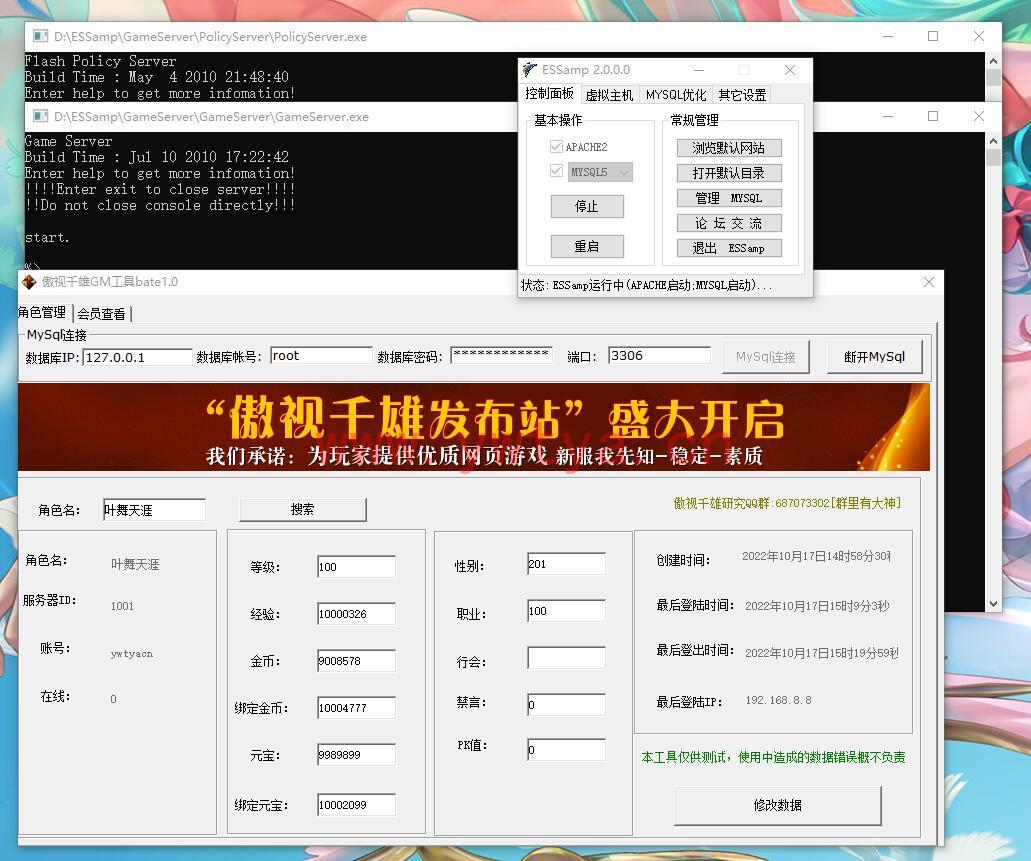Click the 禁言 input field
Screen dimensions: 1031x861
point(566,705)
